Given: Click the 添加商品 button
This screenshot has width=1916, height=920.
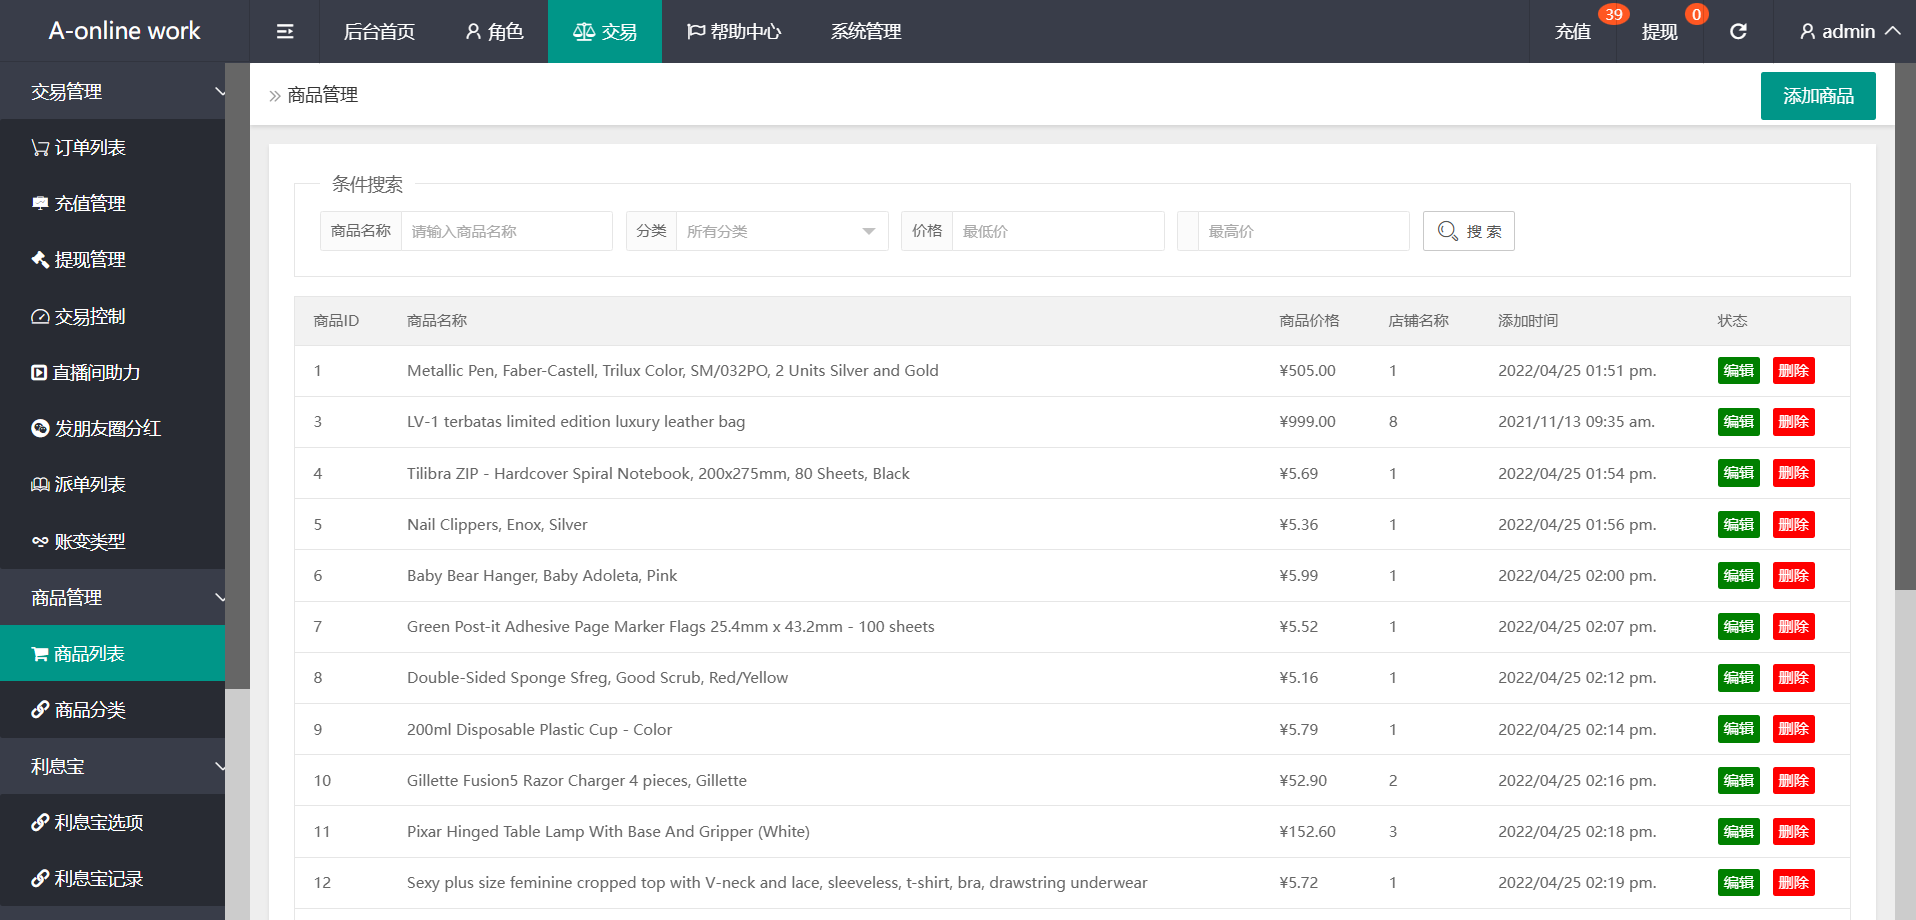Looking at the screenshot, I should coord(1817,96).
